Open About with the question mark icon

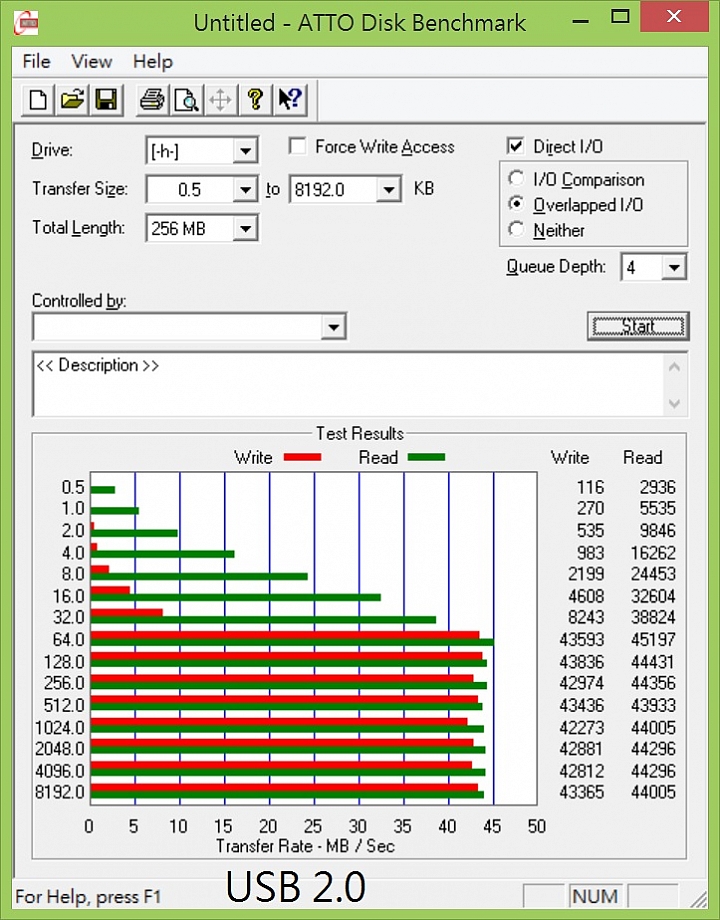coord(255,99)
